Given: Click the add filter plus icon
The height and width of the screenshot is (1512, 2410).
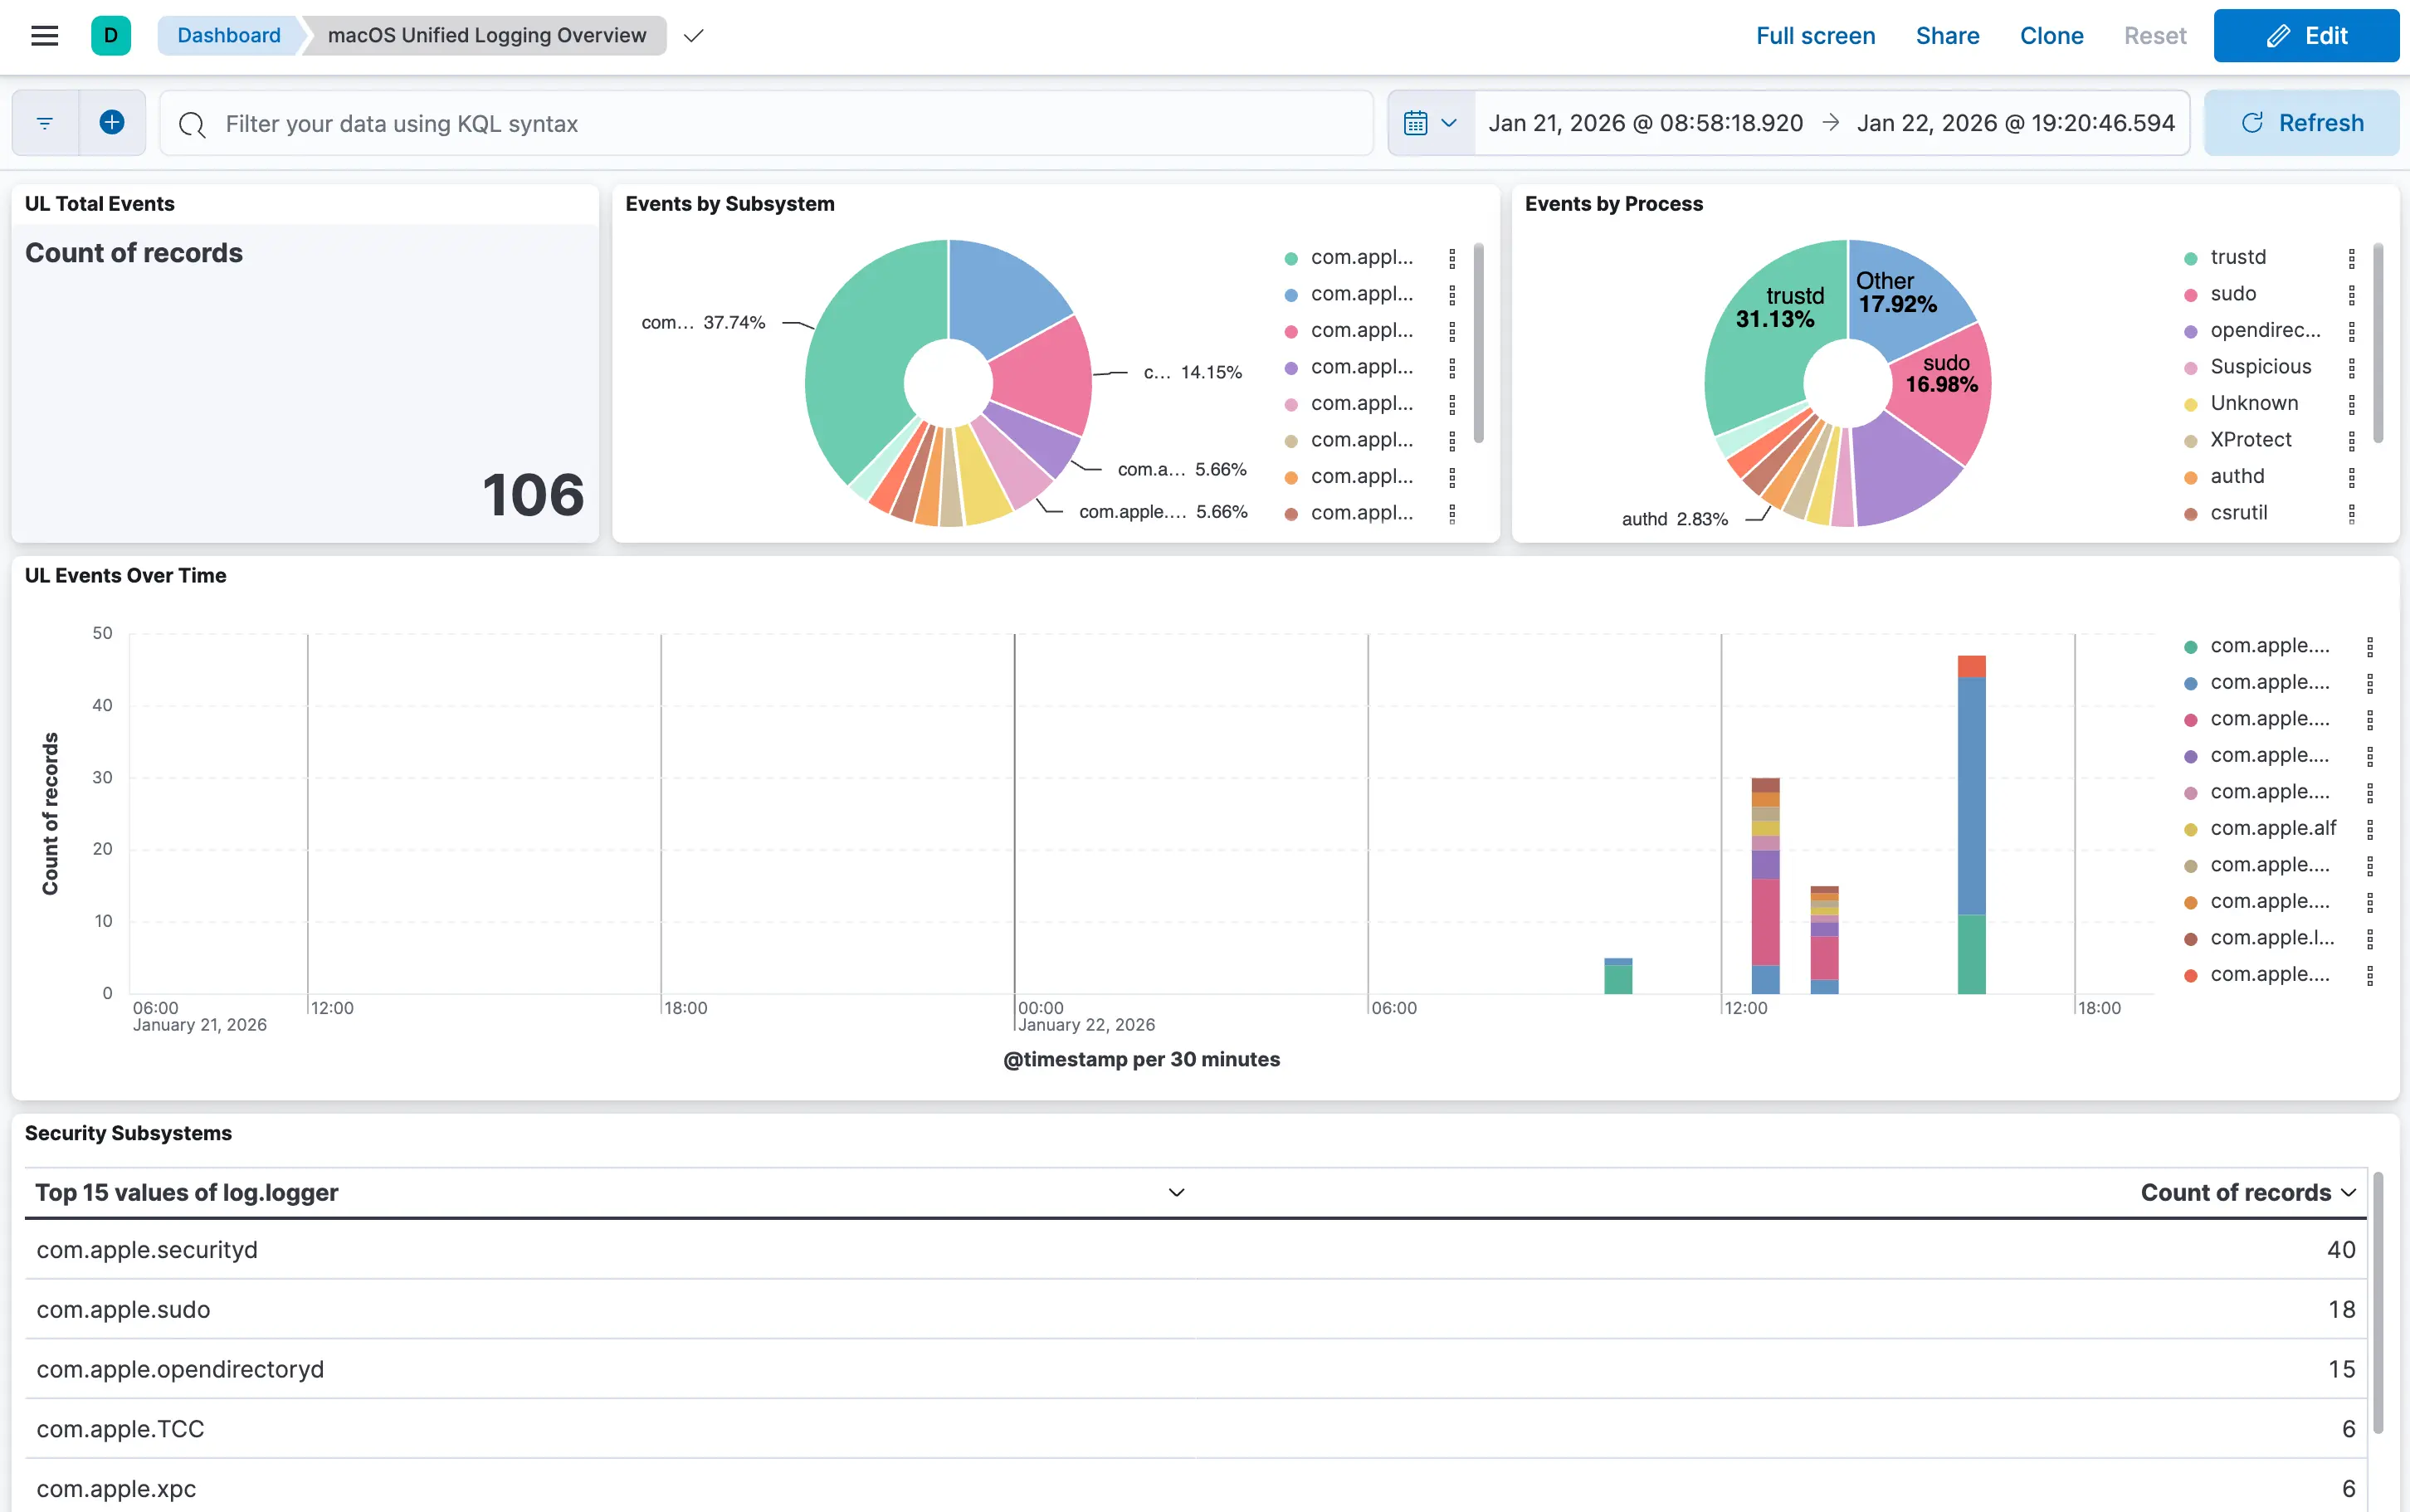Looking at the screenshot, I should click(112, 123).
